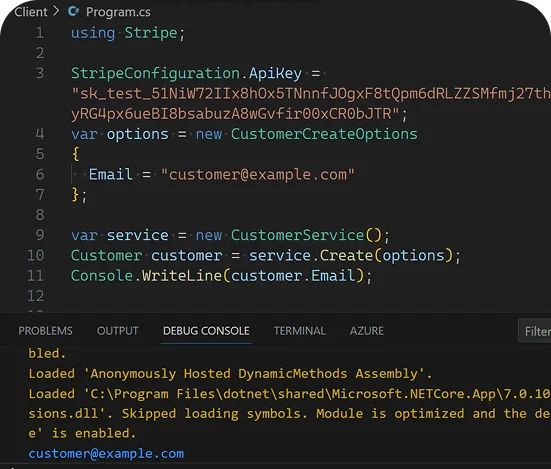The width and height of the screenshot is (551, 469).
Task: Click the yRG4px6ue key continuation line
Action: (239, 114)
